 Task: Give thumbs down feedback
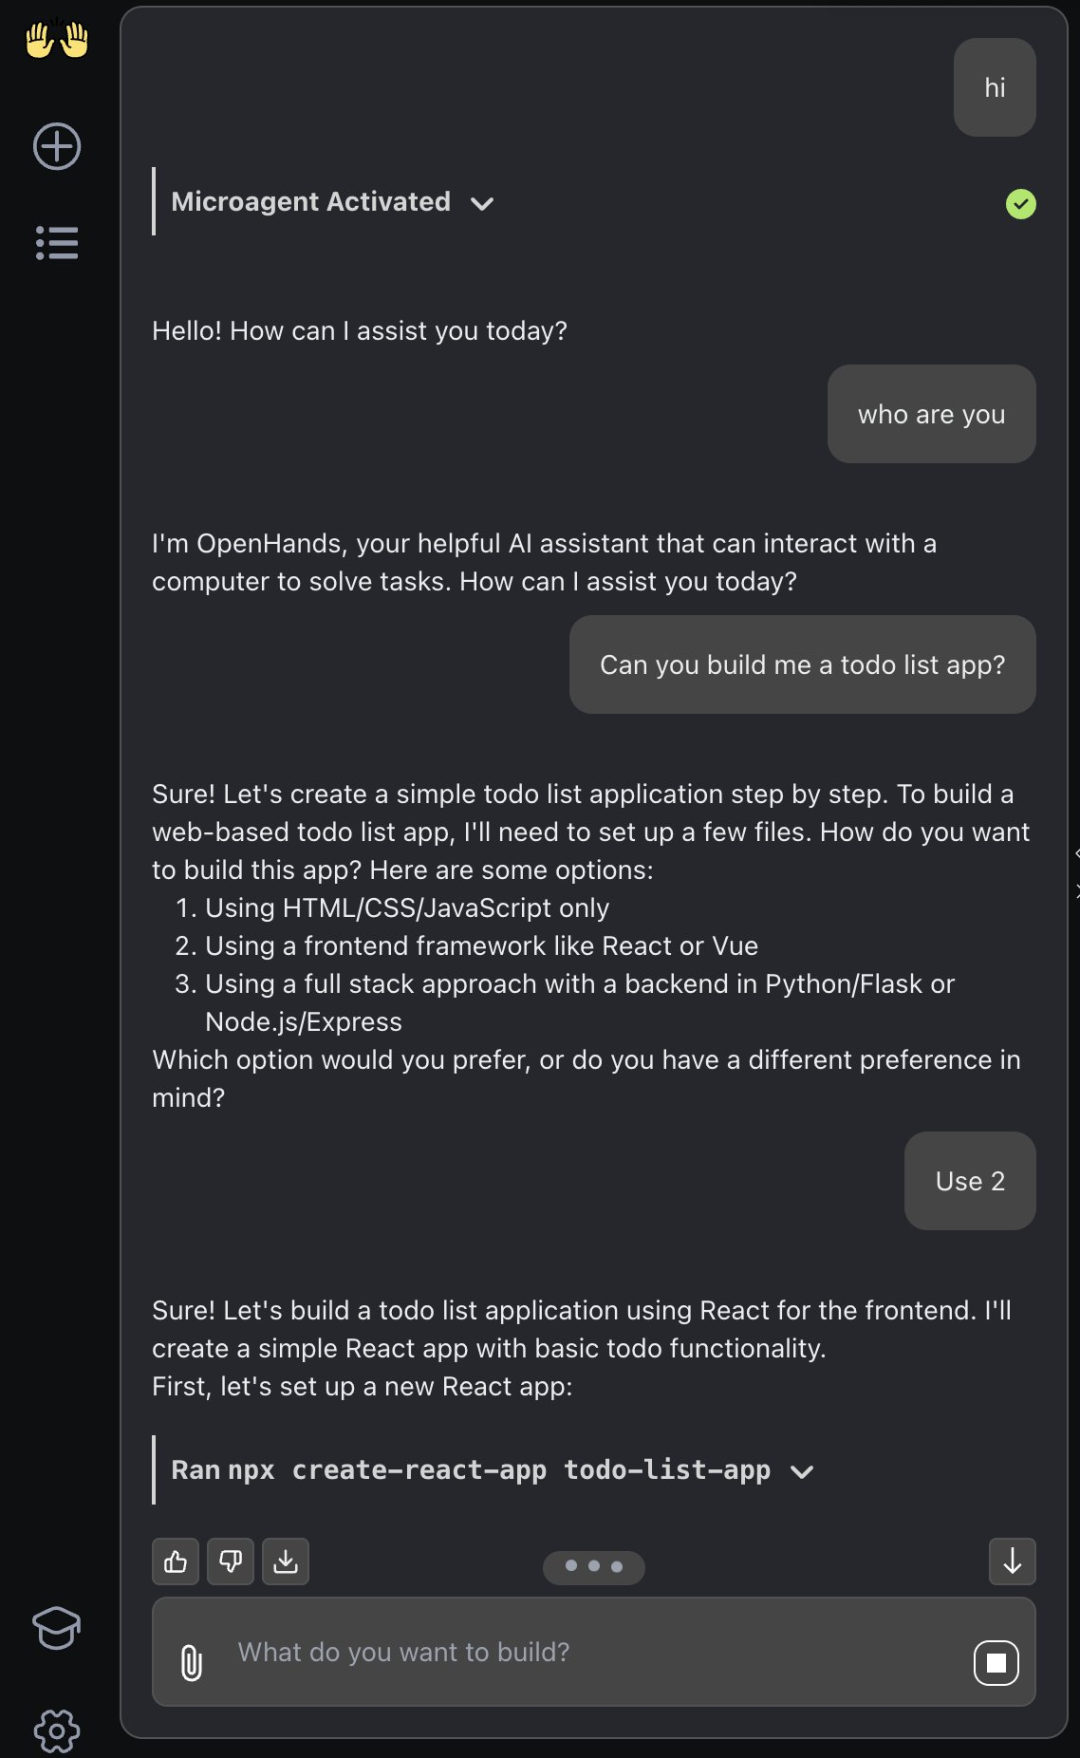[231, 1561]
